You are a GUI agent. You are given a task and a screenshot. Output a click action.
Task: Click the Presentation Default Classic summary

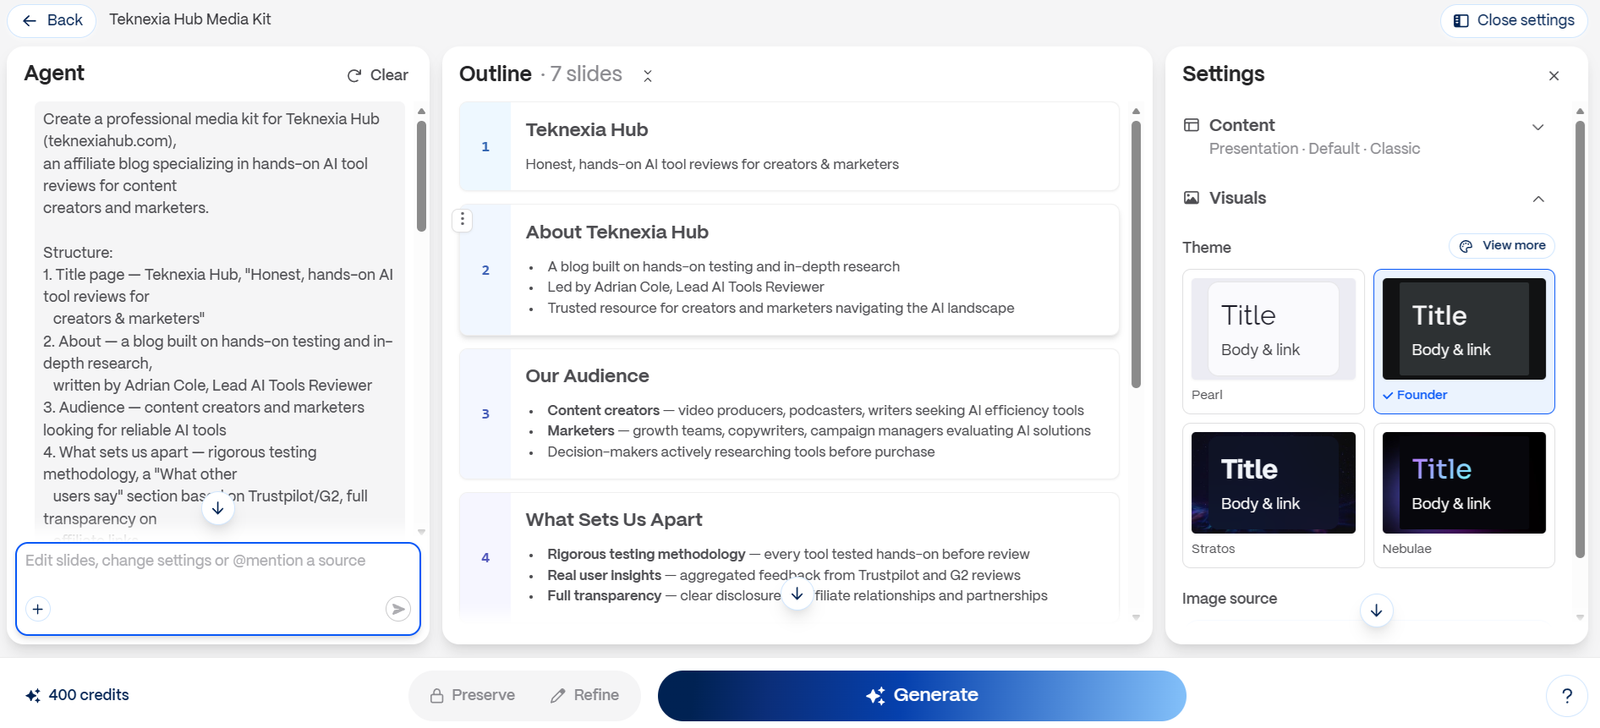pyautogui.click(x=1314, y=149)
